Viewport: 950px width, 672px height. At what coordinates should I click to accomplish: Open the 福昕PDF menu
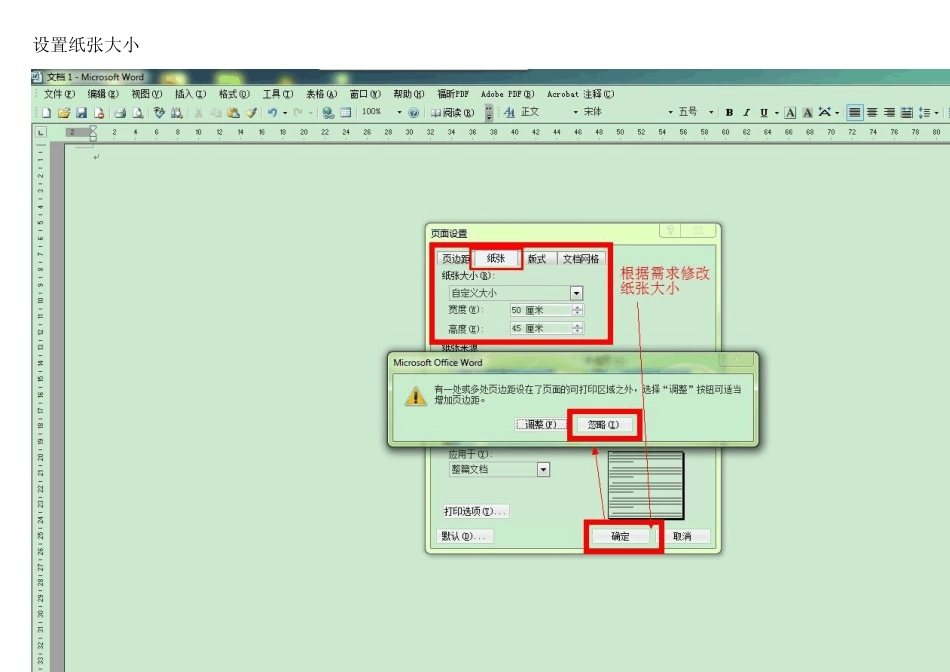453,94
